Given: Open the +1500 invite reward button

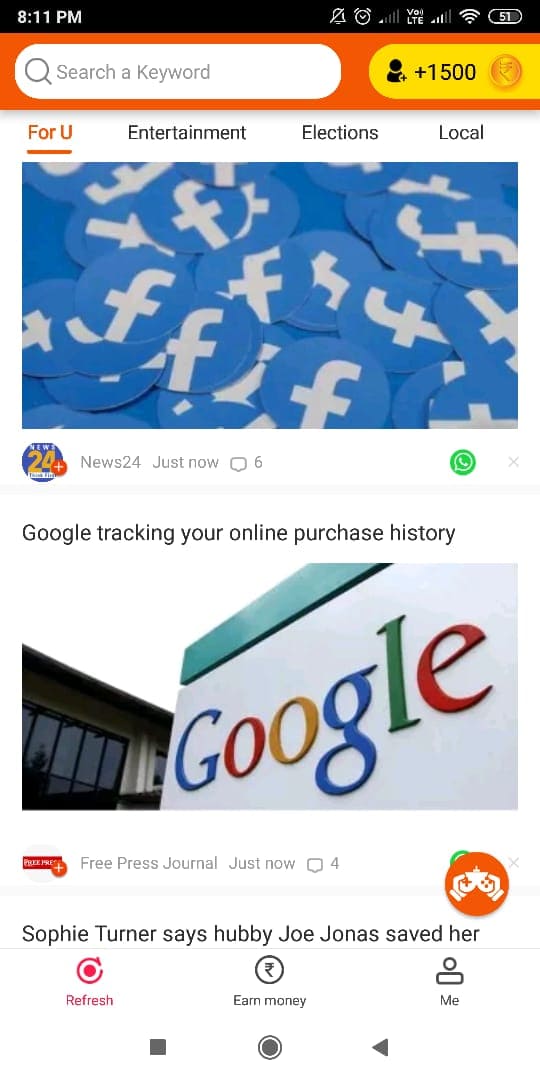Looking at the screenshot, I should [x=455, y=72].
